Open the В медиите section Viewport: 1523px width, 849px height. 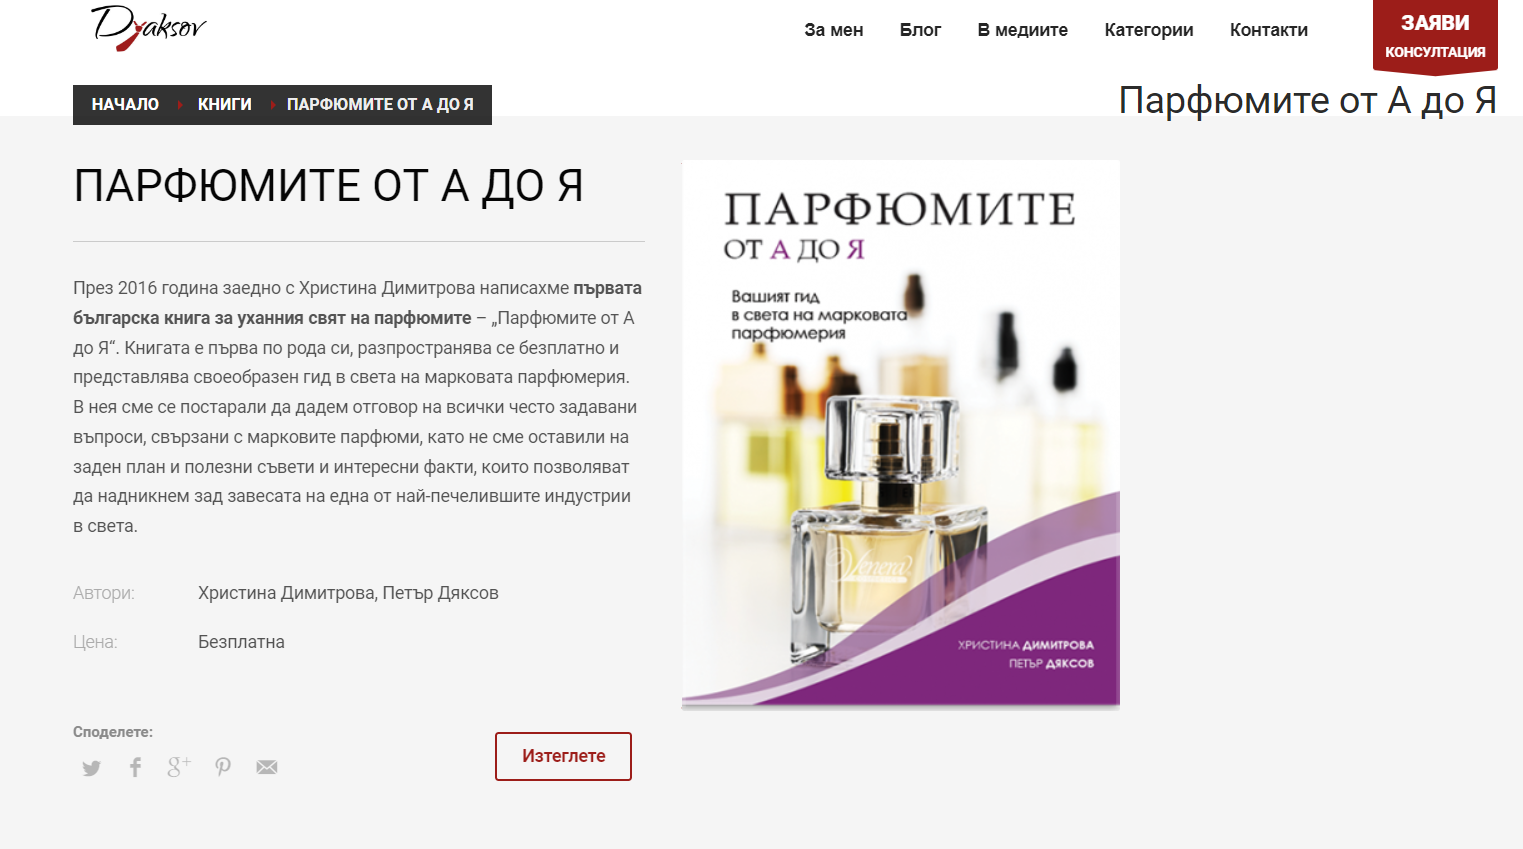[1022, 30]
